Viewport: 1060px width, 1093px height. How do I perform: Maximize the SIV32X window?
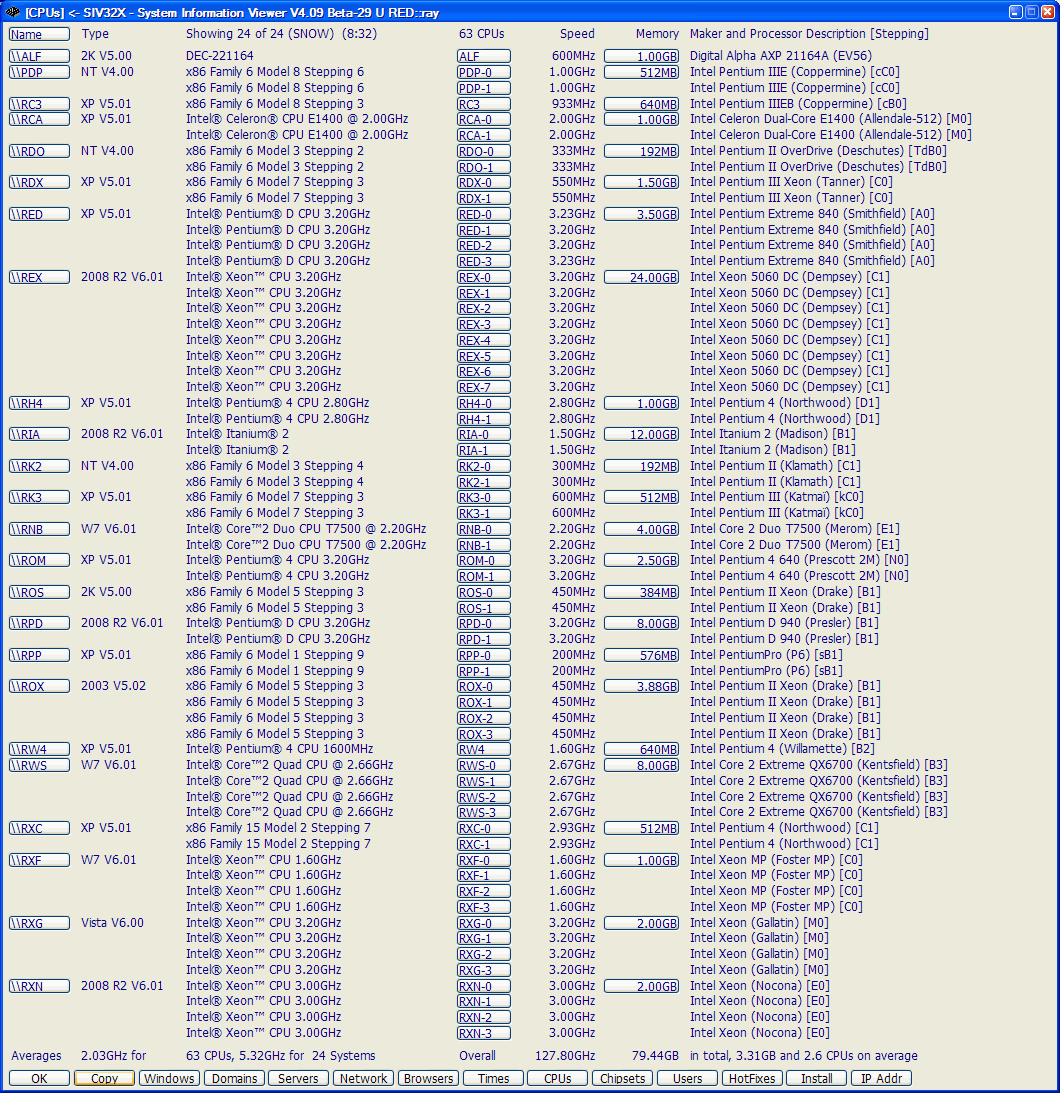pyautogui.click(x=1031, y=12)
